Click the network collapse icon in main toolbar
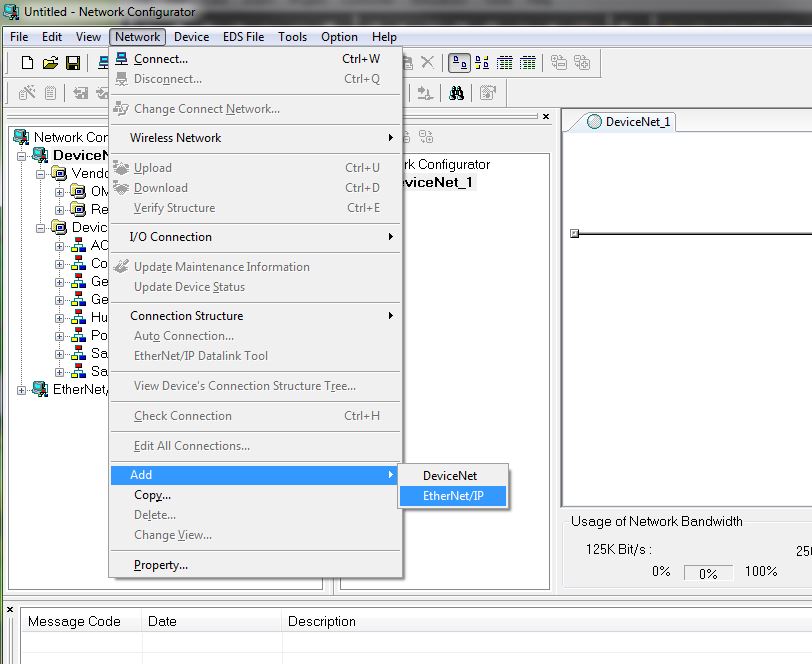 coord(559,62)
